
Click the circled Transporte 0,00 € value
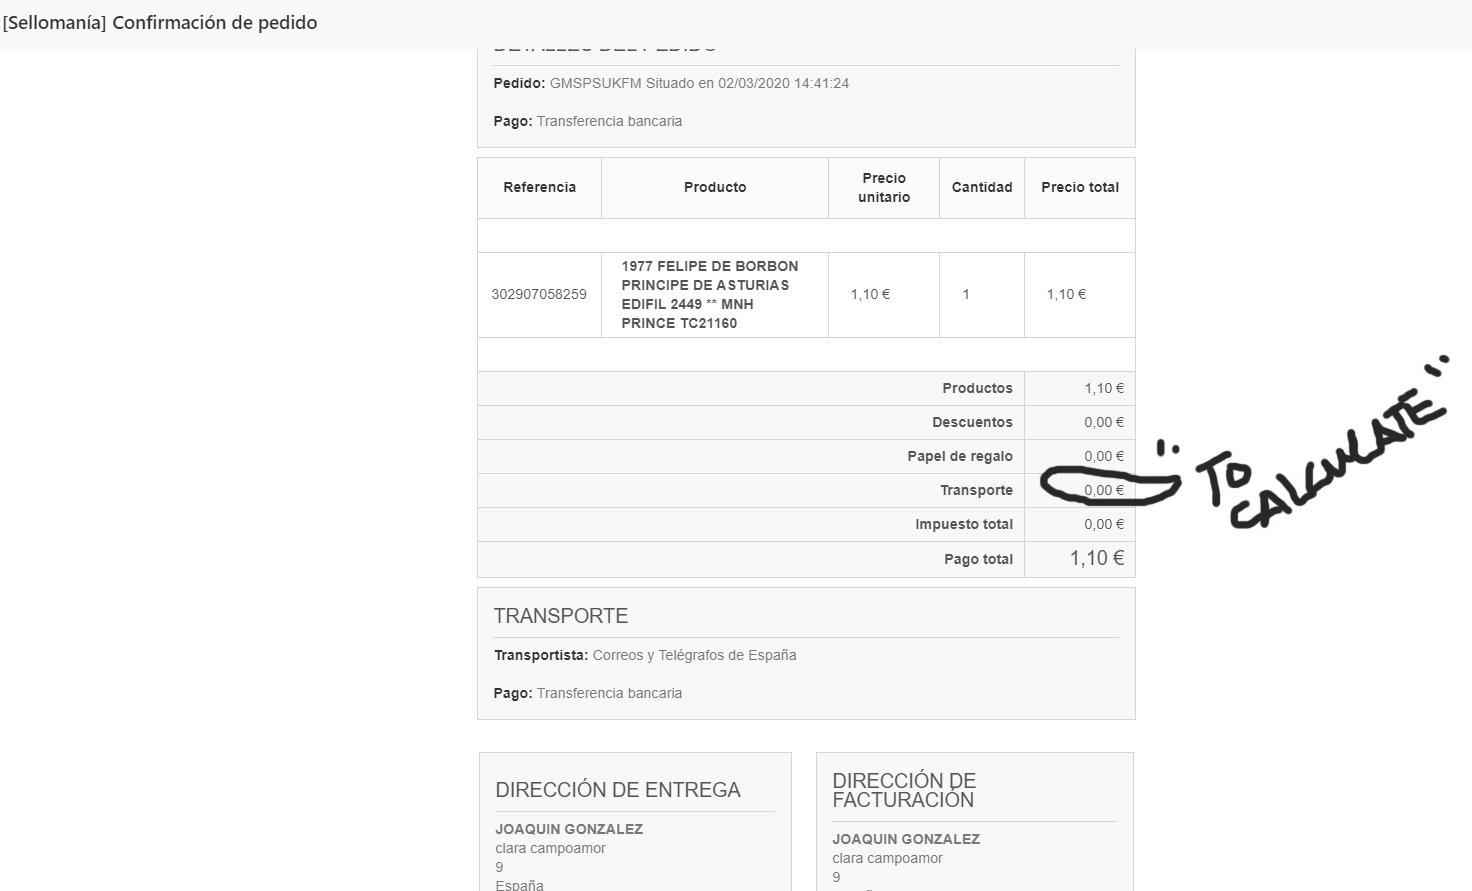pyautogui.click(x=1104, y=490)
